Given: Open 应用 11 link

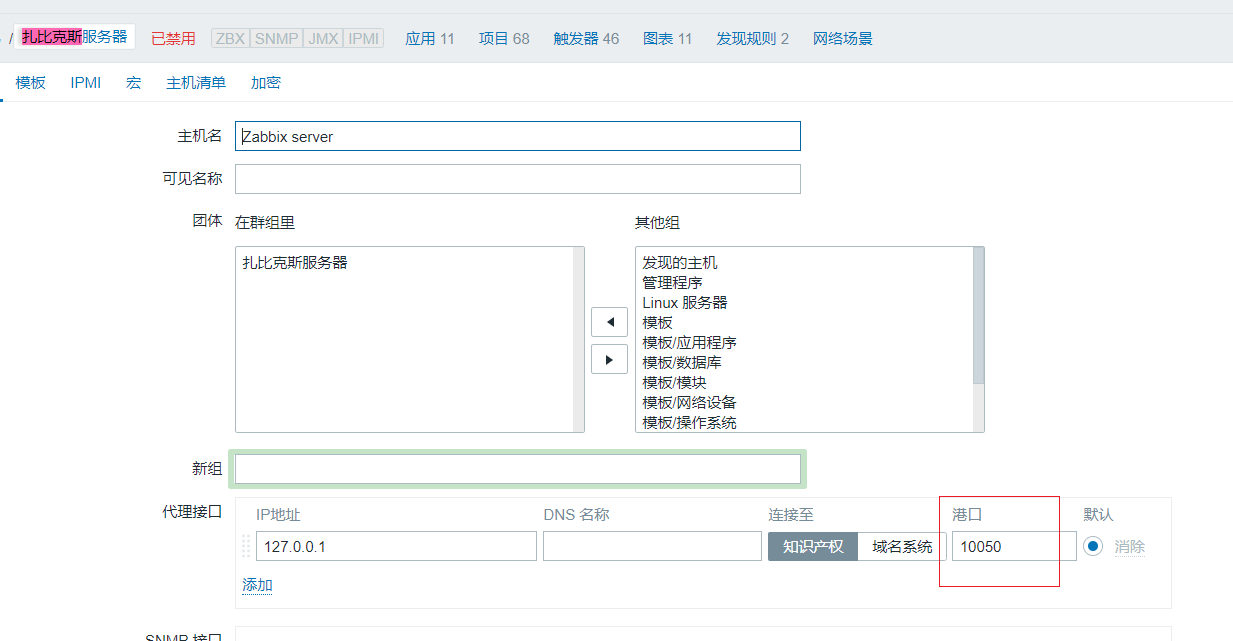Looking at the screenshot, I should coord(430,39).
